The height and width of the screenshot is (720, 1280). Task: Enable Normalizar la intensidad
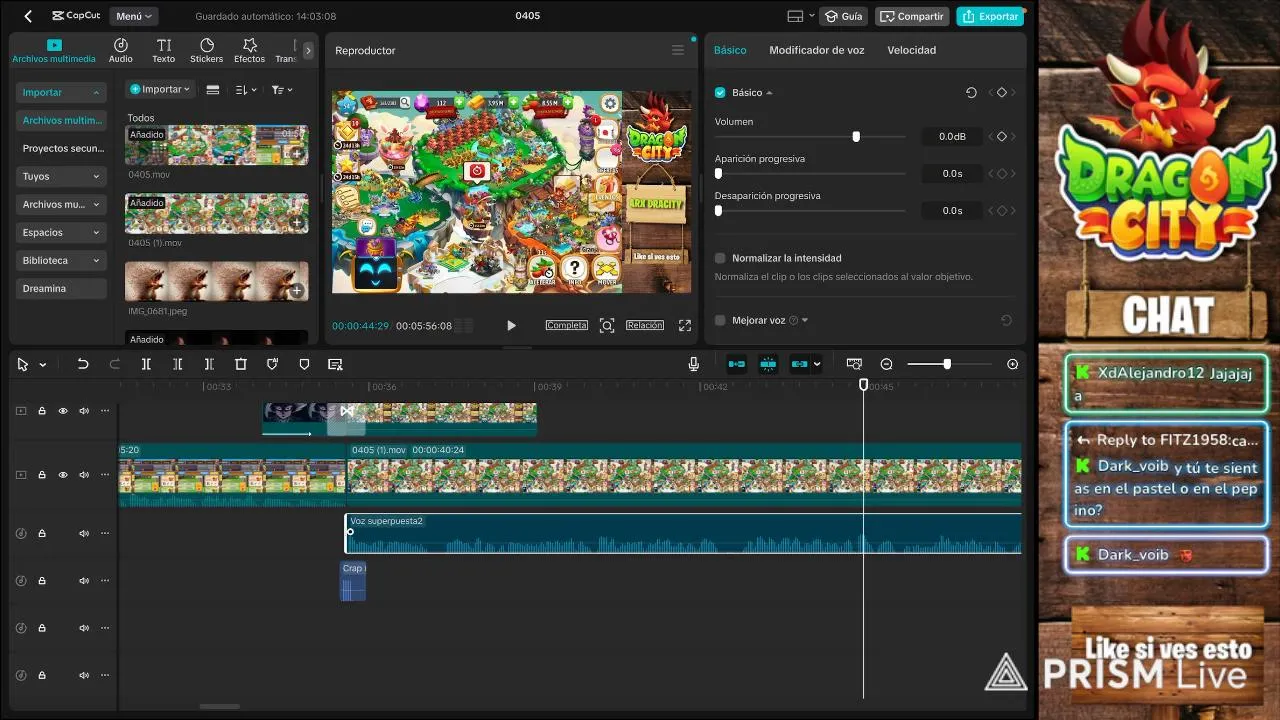coord(720,258)
